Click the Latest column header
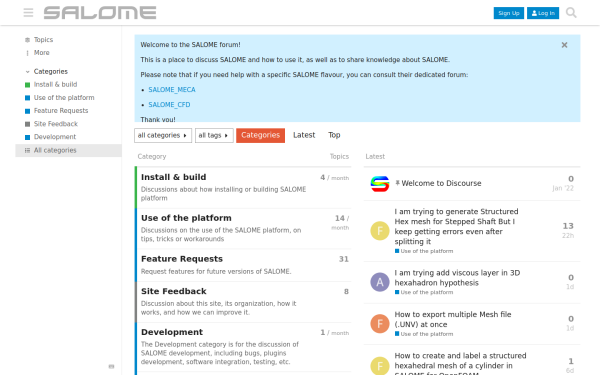The image size is (600, 375). (375, 157)
